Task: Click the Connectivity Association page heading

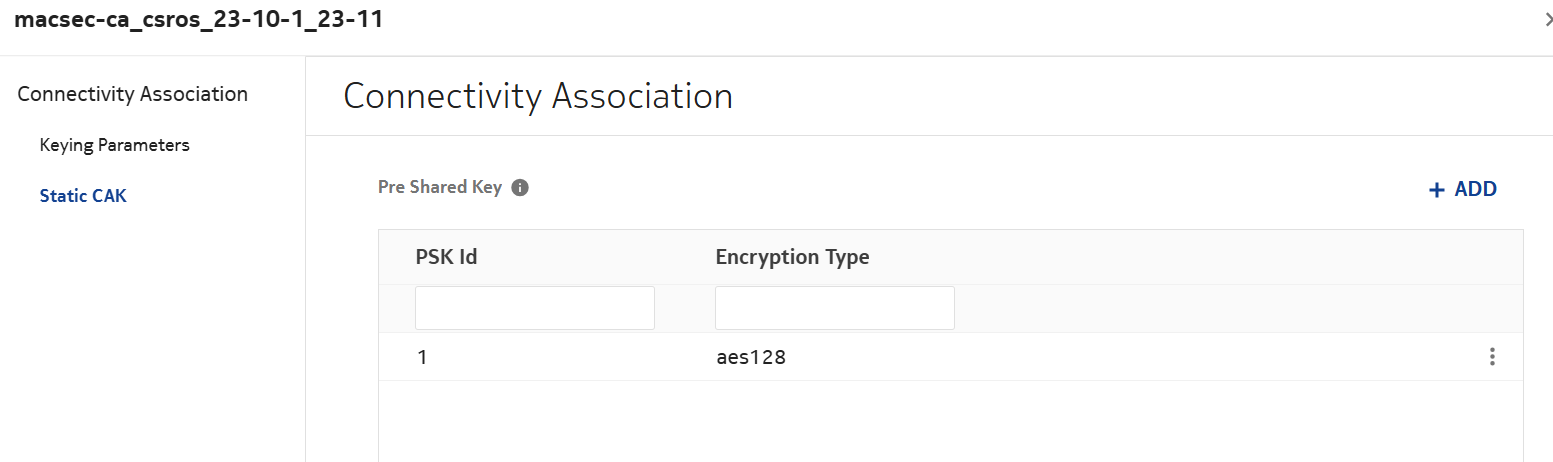Action: 538,96
